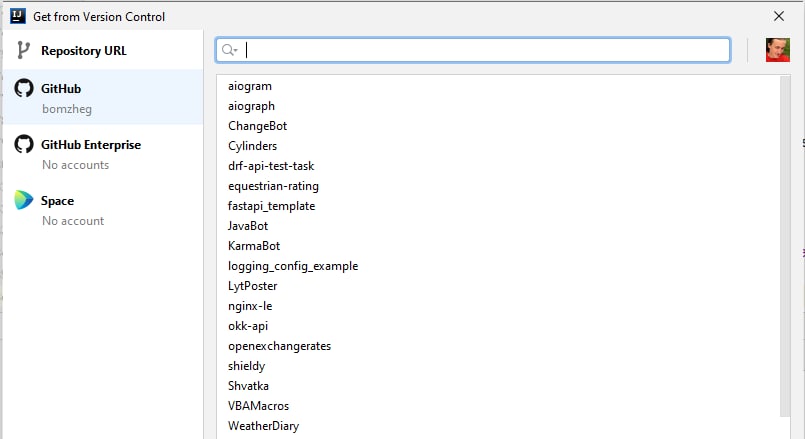805x439 pixels.
Task: Open the search options magnifier dropdown
Action: point(229,50)
